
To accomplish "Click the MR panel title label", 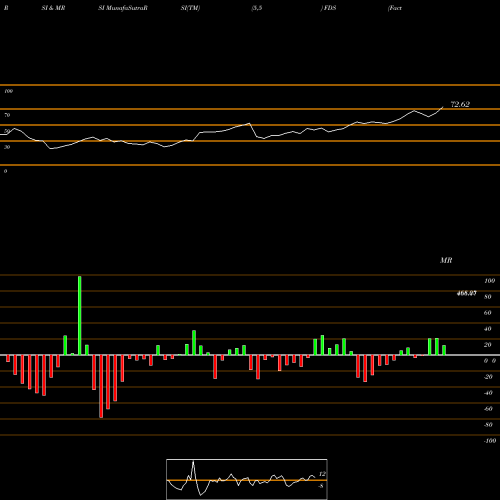I will (x=446, y=260).
